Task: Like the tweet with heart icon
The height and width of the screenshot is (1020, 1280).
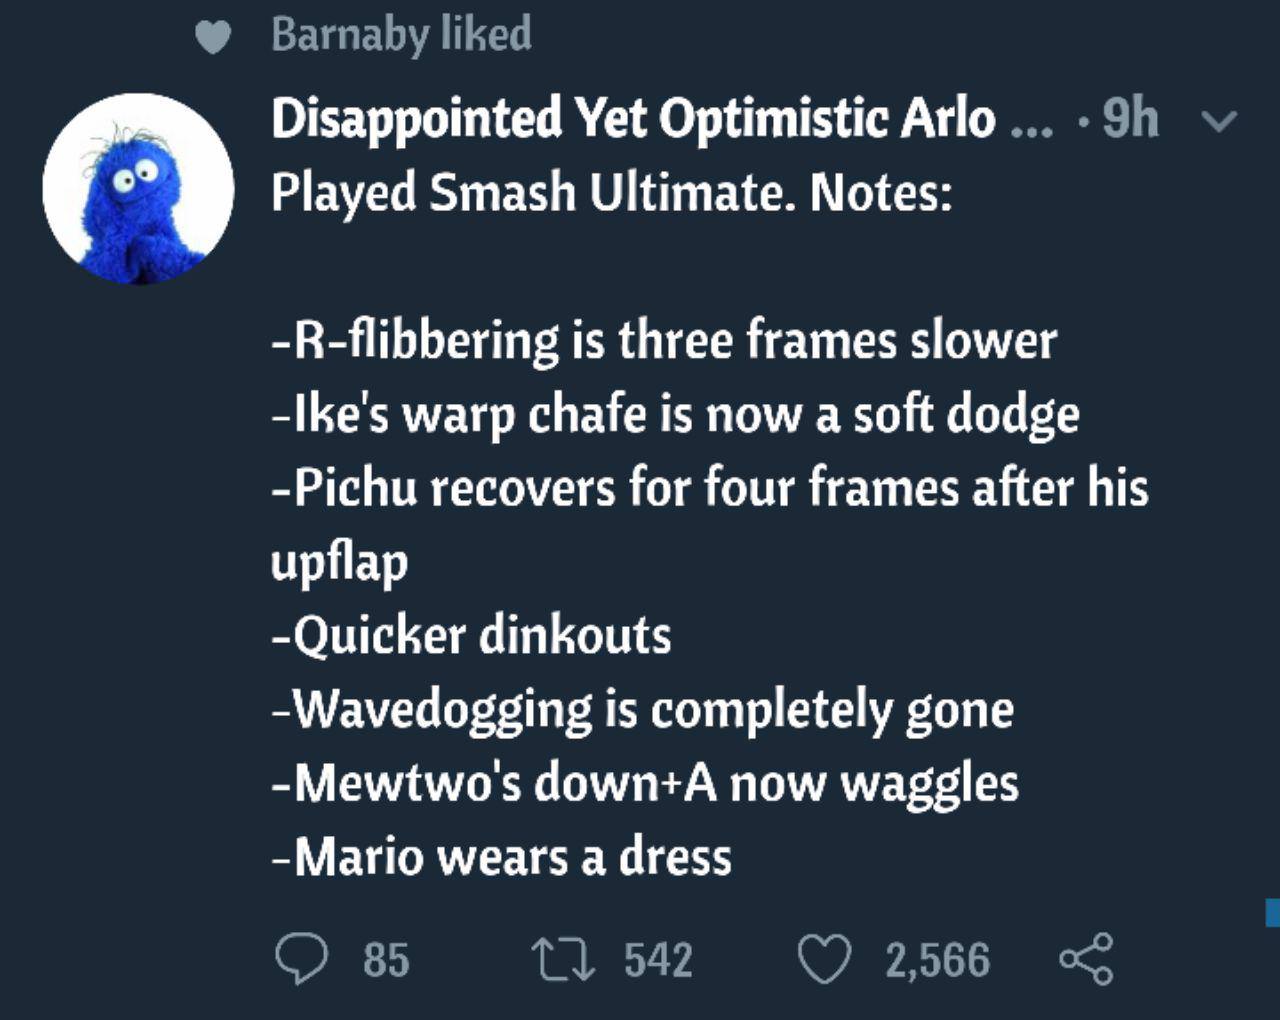Action: coord(824,959)
